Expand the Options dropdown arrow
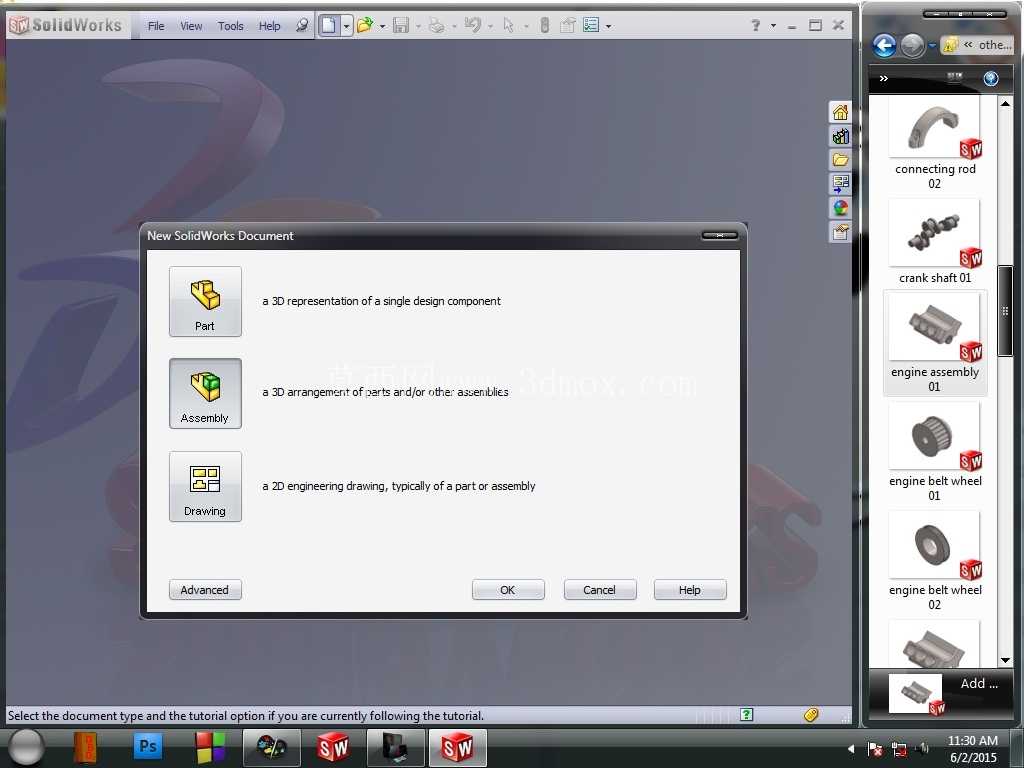 609,26
